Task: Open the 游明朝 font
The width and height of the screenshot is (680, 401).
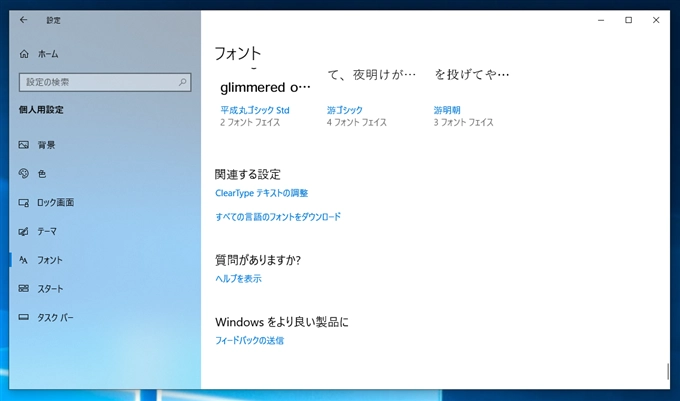Action: click(x=447, y=110)
